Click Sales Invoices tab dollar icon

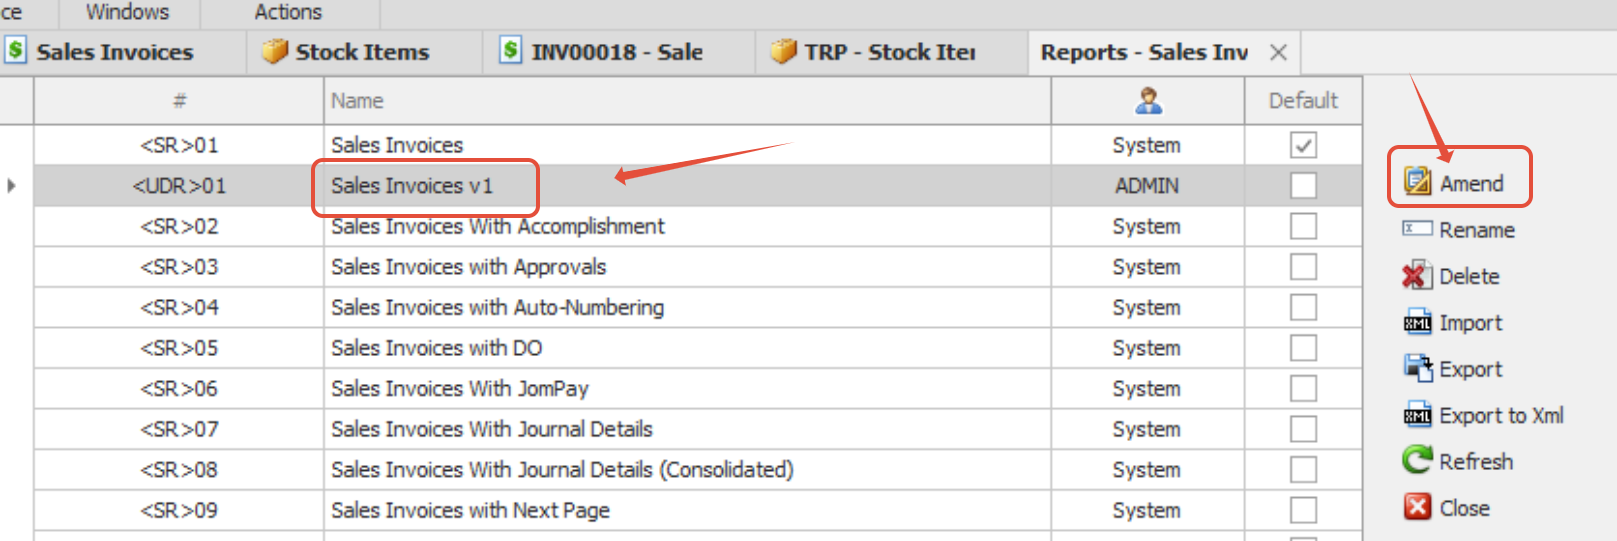point(16,50)
